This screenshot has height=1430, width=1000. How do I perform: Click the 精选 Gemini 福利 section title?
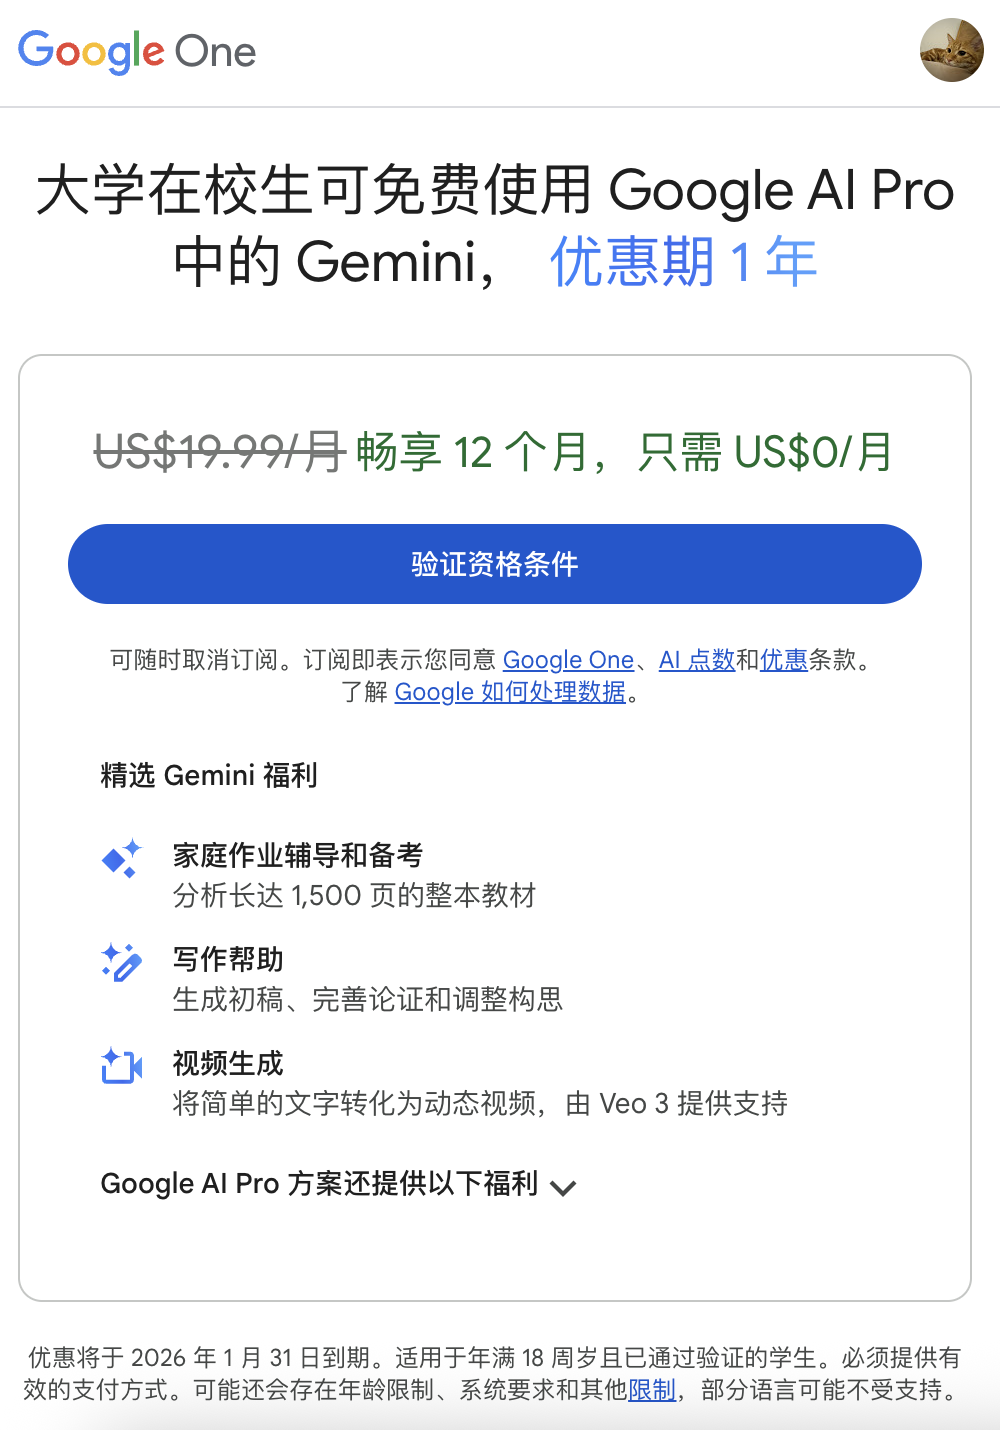click(x=209, y=775)
